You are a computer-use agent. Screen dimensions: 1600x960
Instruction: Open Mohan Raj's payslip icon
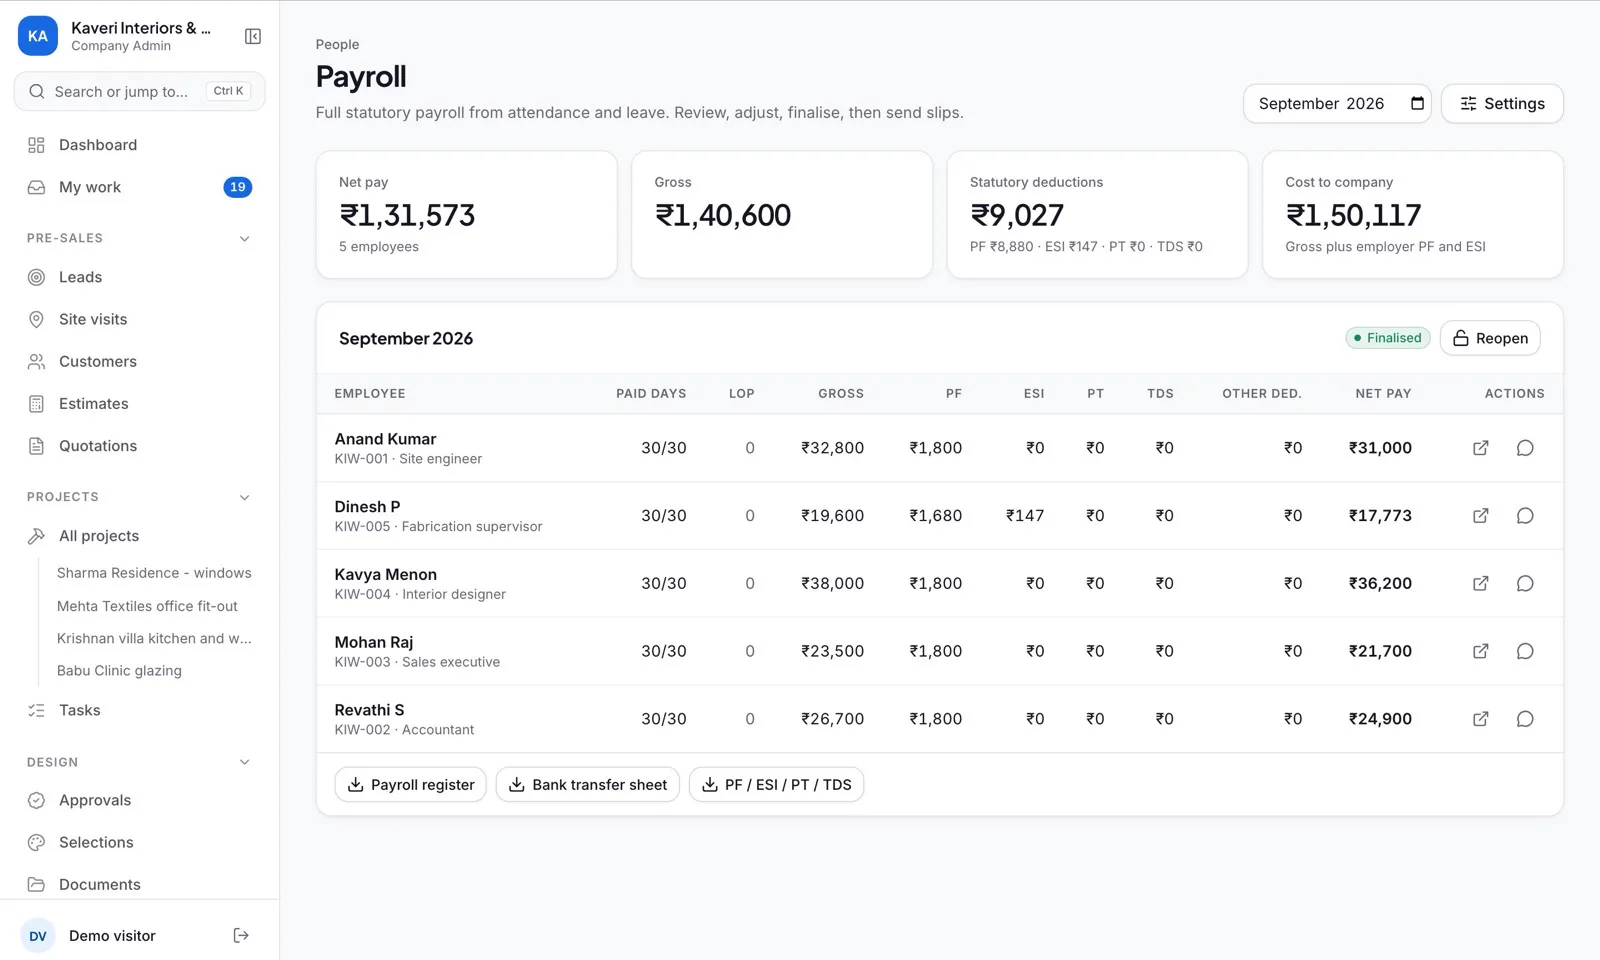1481,651
